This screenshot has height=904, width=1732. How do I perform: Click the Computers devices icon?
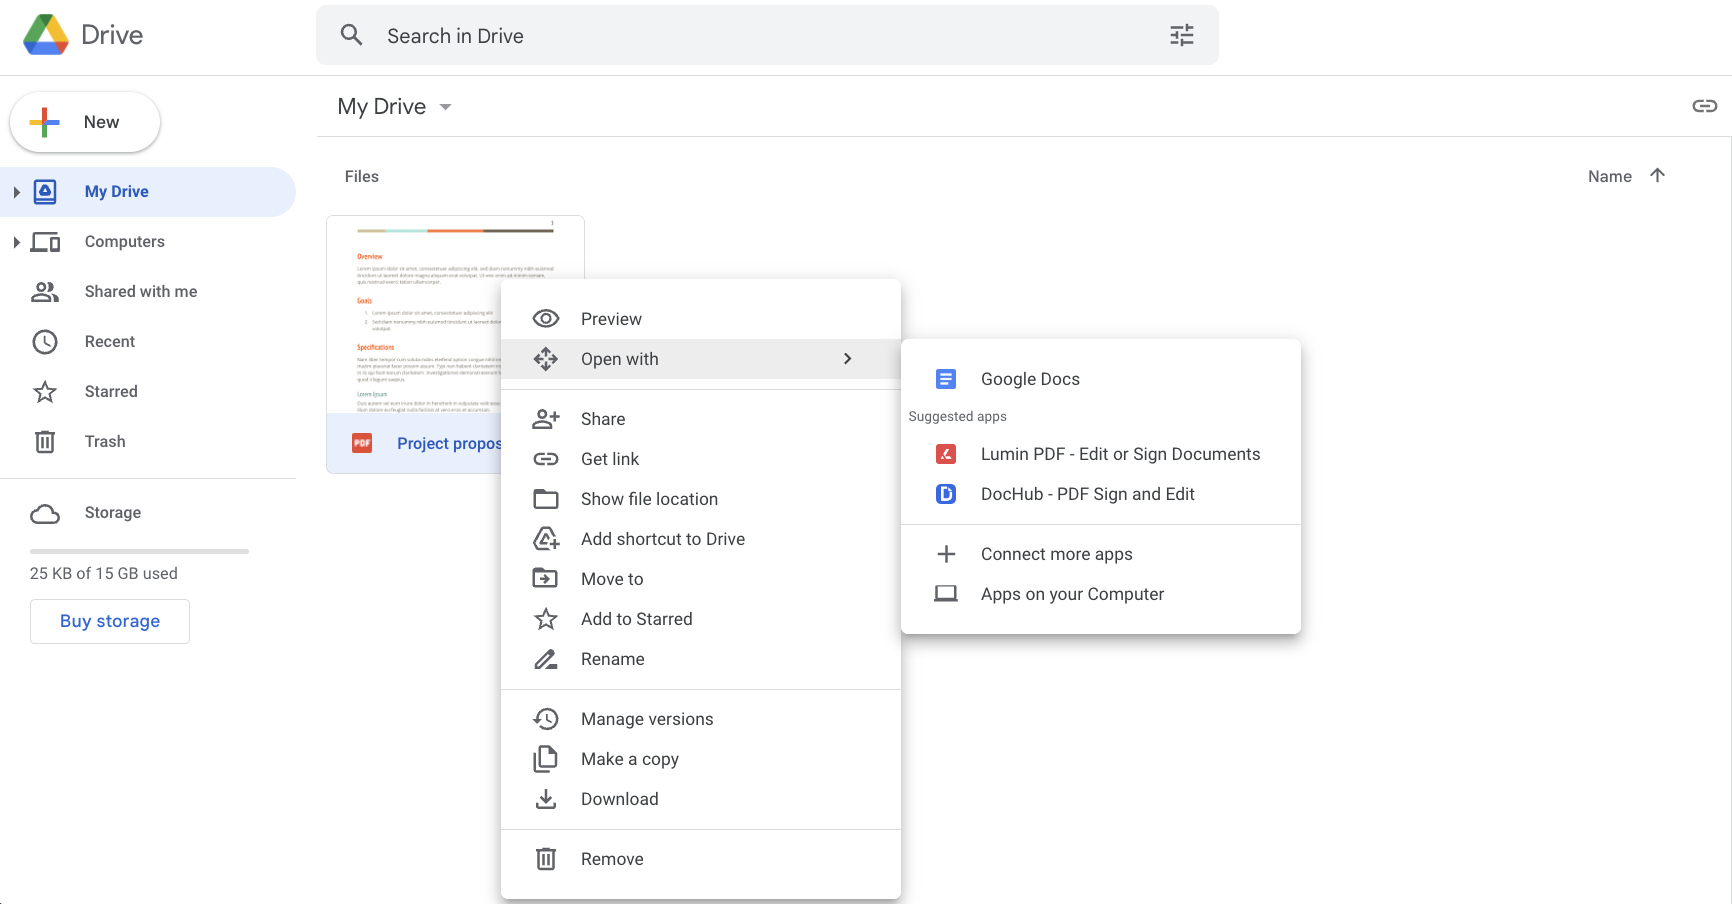pos(45,242)
